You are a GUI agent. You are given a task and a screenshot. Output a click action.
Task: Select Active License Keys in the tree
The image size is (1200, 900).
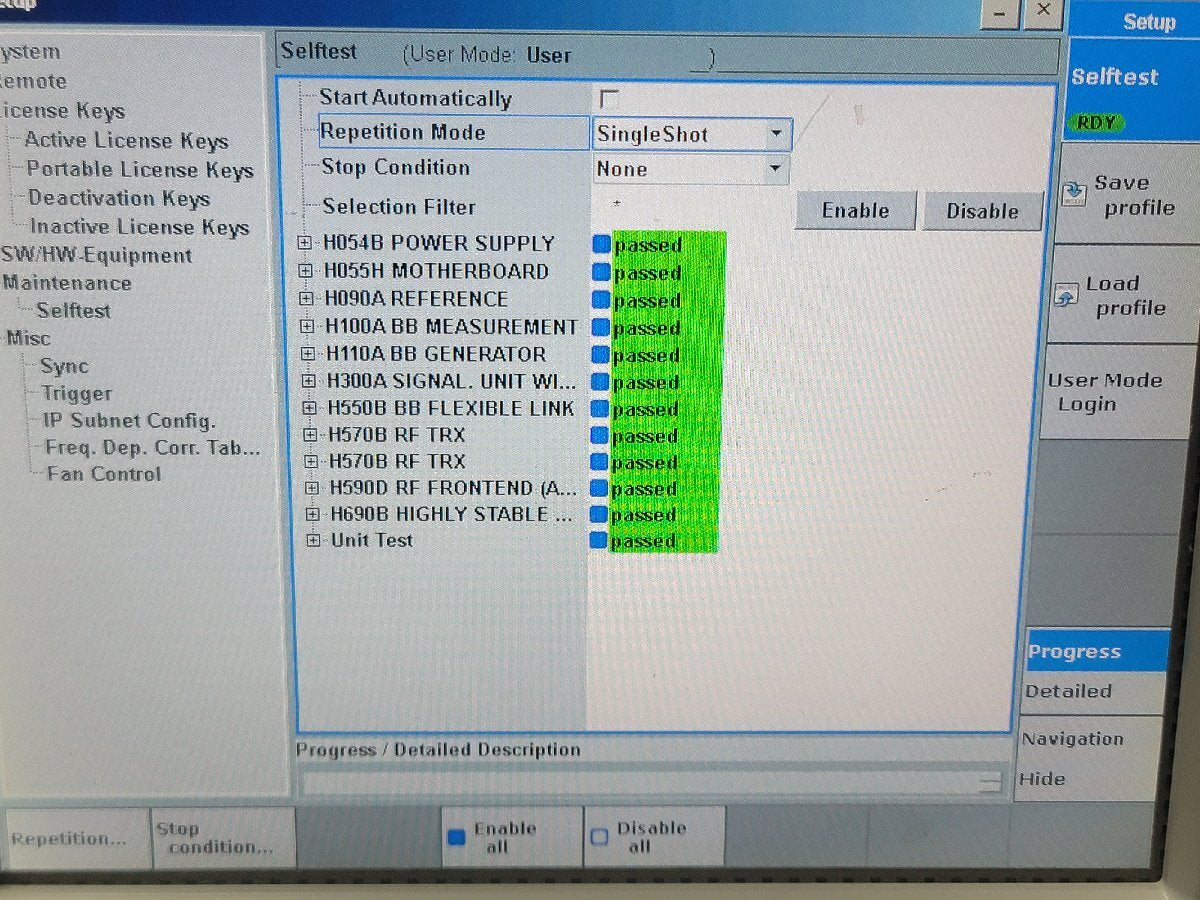tap(126, 141)
